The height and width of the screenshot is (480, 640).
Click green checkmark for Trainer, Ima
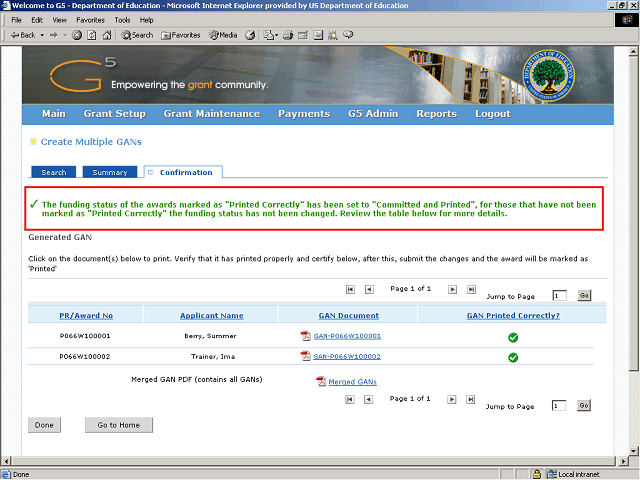tap(513, 358)
